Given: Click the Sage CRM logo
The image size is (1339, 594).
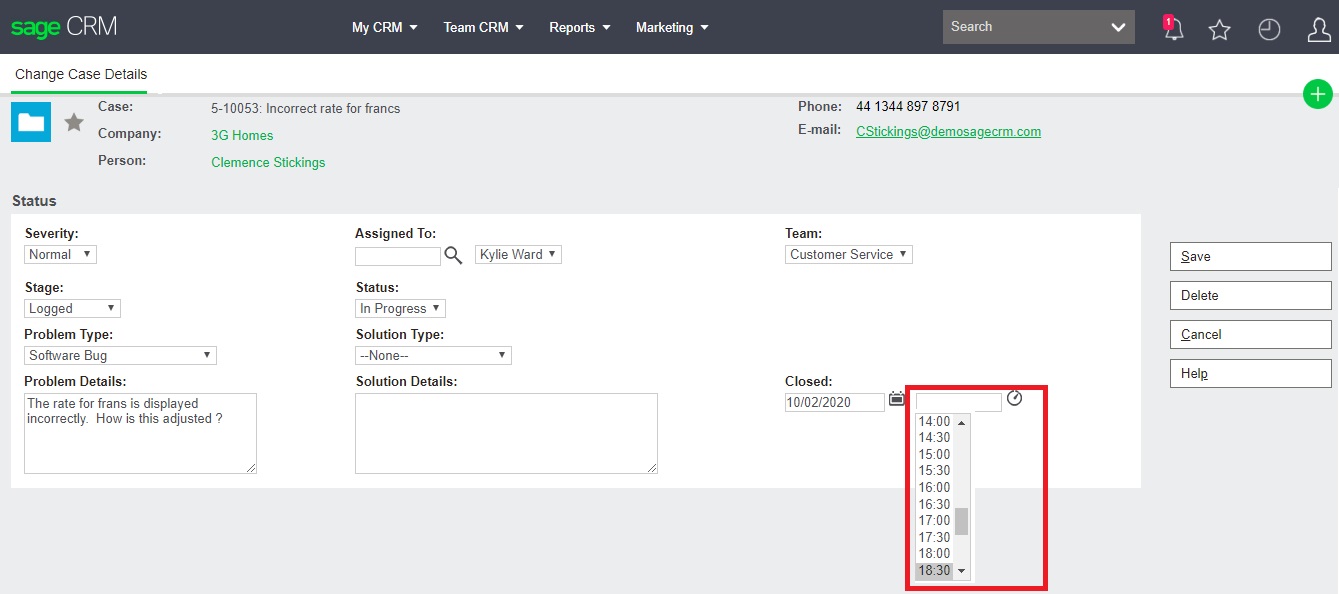Looking at the screenshot, I should pos(64,27).
